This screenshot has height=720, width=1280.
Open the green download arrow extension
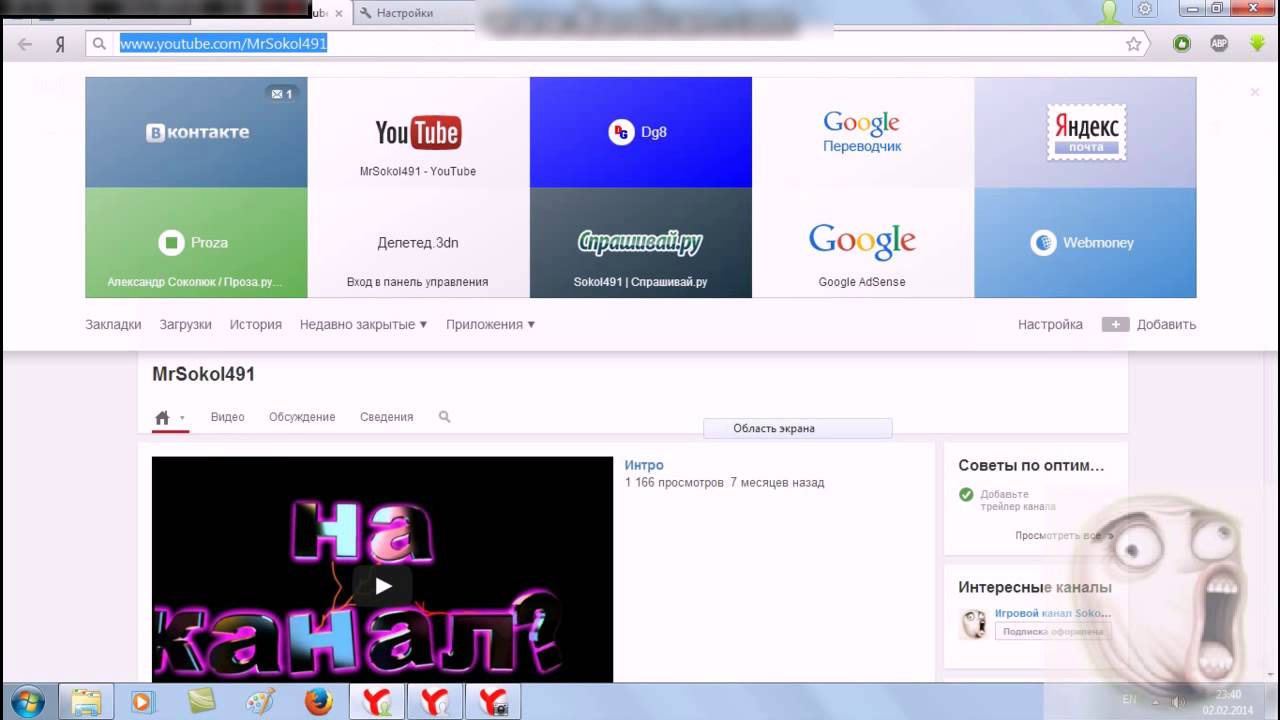[1257, 44]
